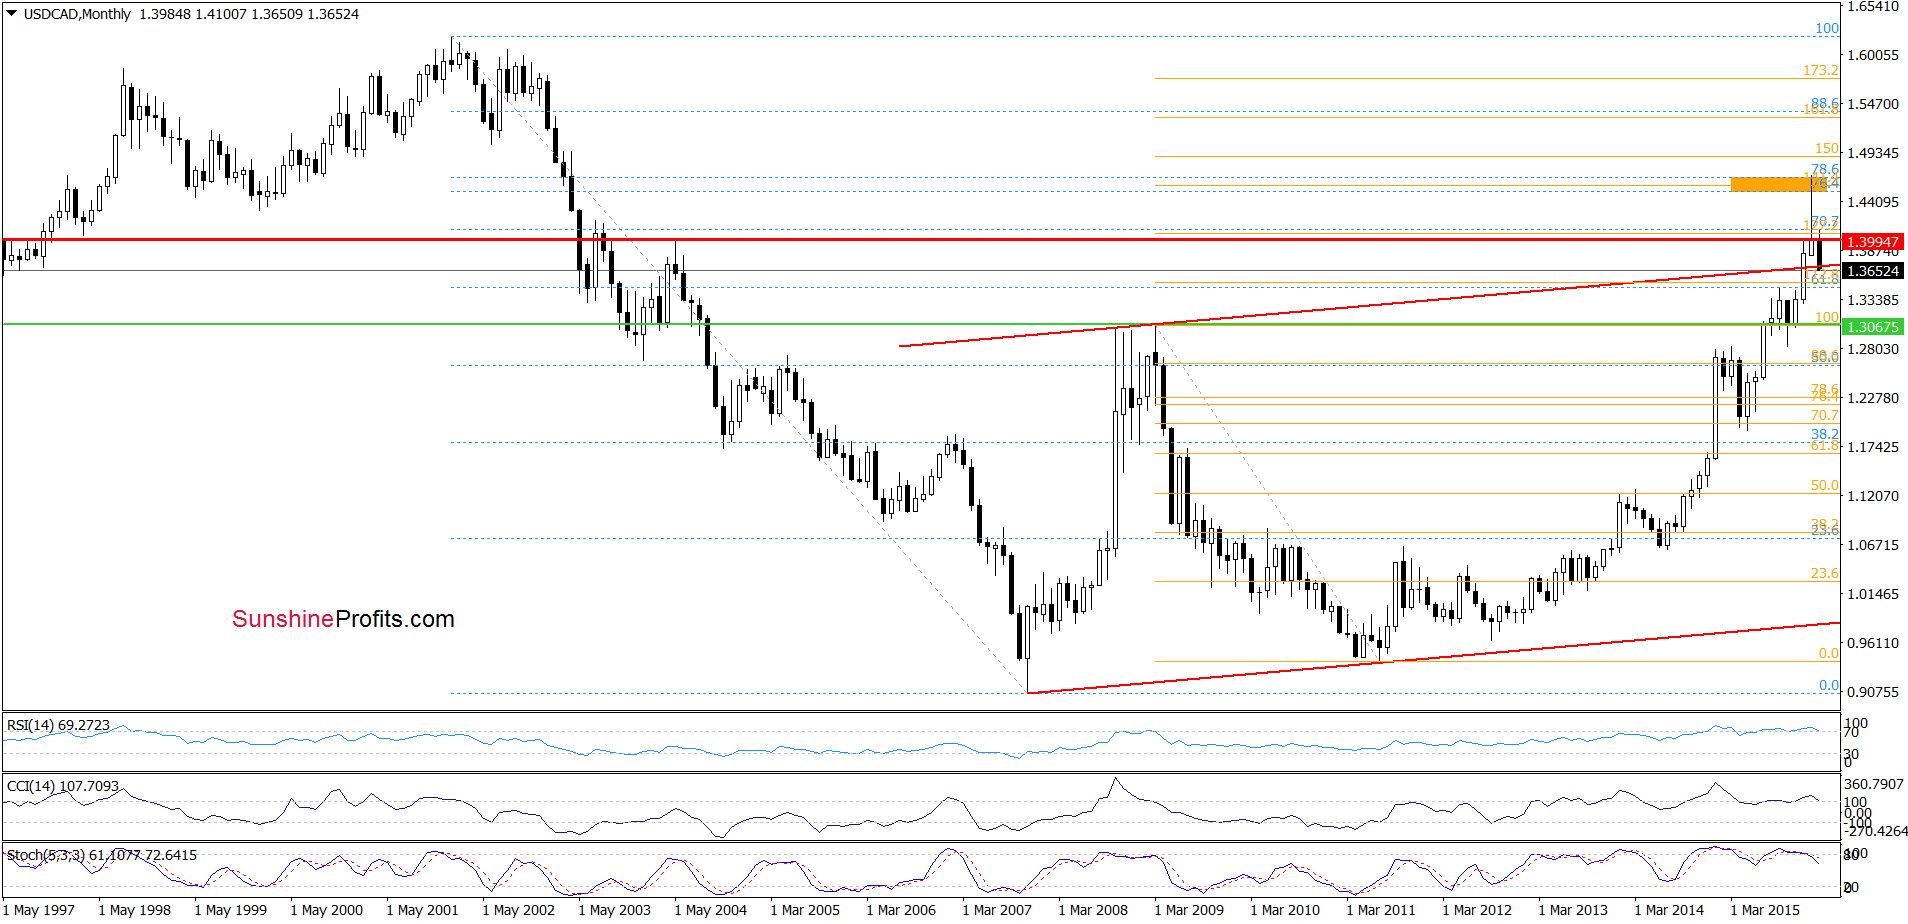Click the 1 May 2004 date label

(711, 910)
